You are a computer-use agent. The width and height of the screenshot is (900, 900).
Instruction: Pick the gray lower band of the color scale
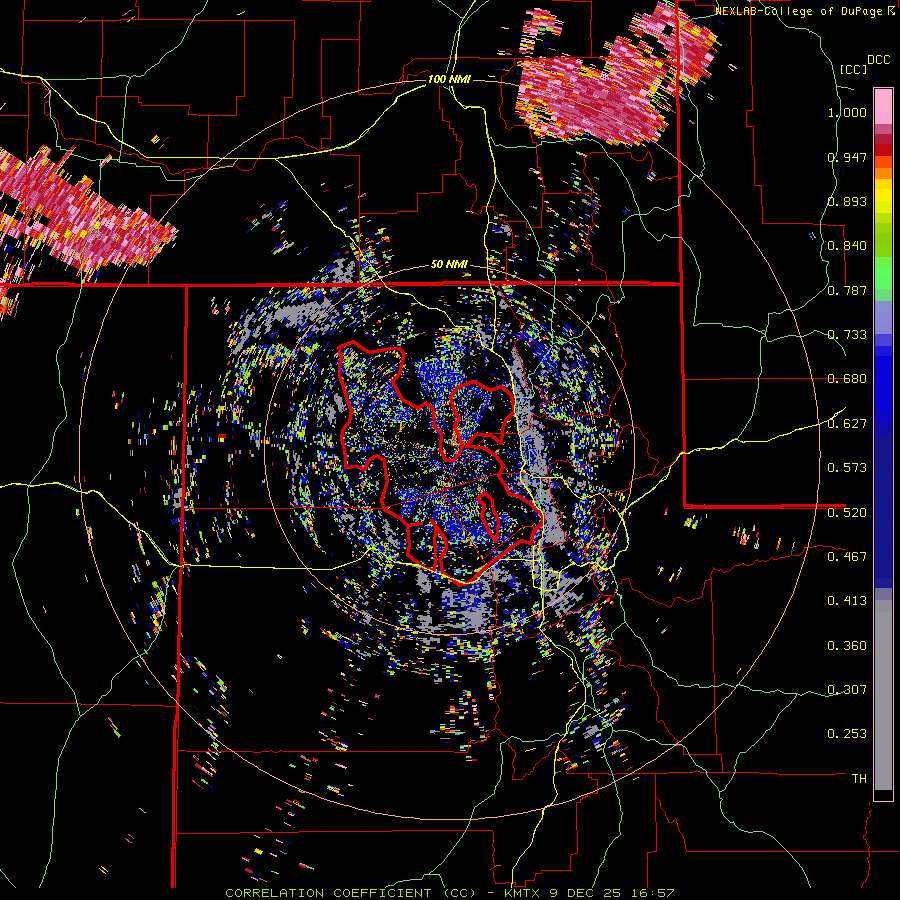point(883,695)
